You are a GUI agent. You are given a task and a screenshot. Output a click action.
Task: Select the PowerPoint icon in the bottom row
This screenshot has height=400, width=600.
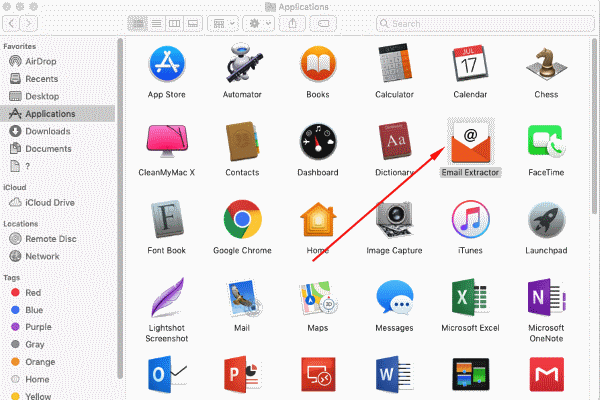[x=242, y=374]
